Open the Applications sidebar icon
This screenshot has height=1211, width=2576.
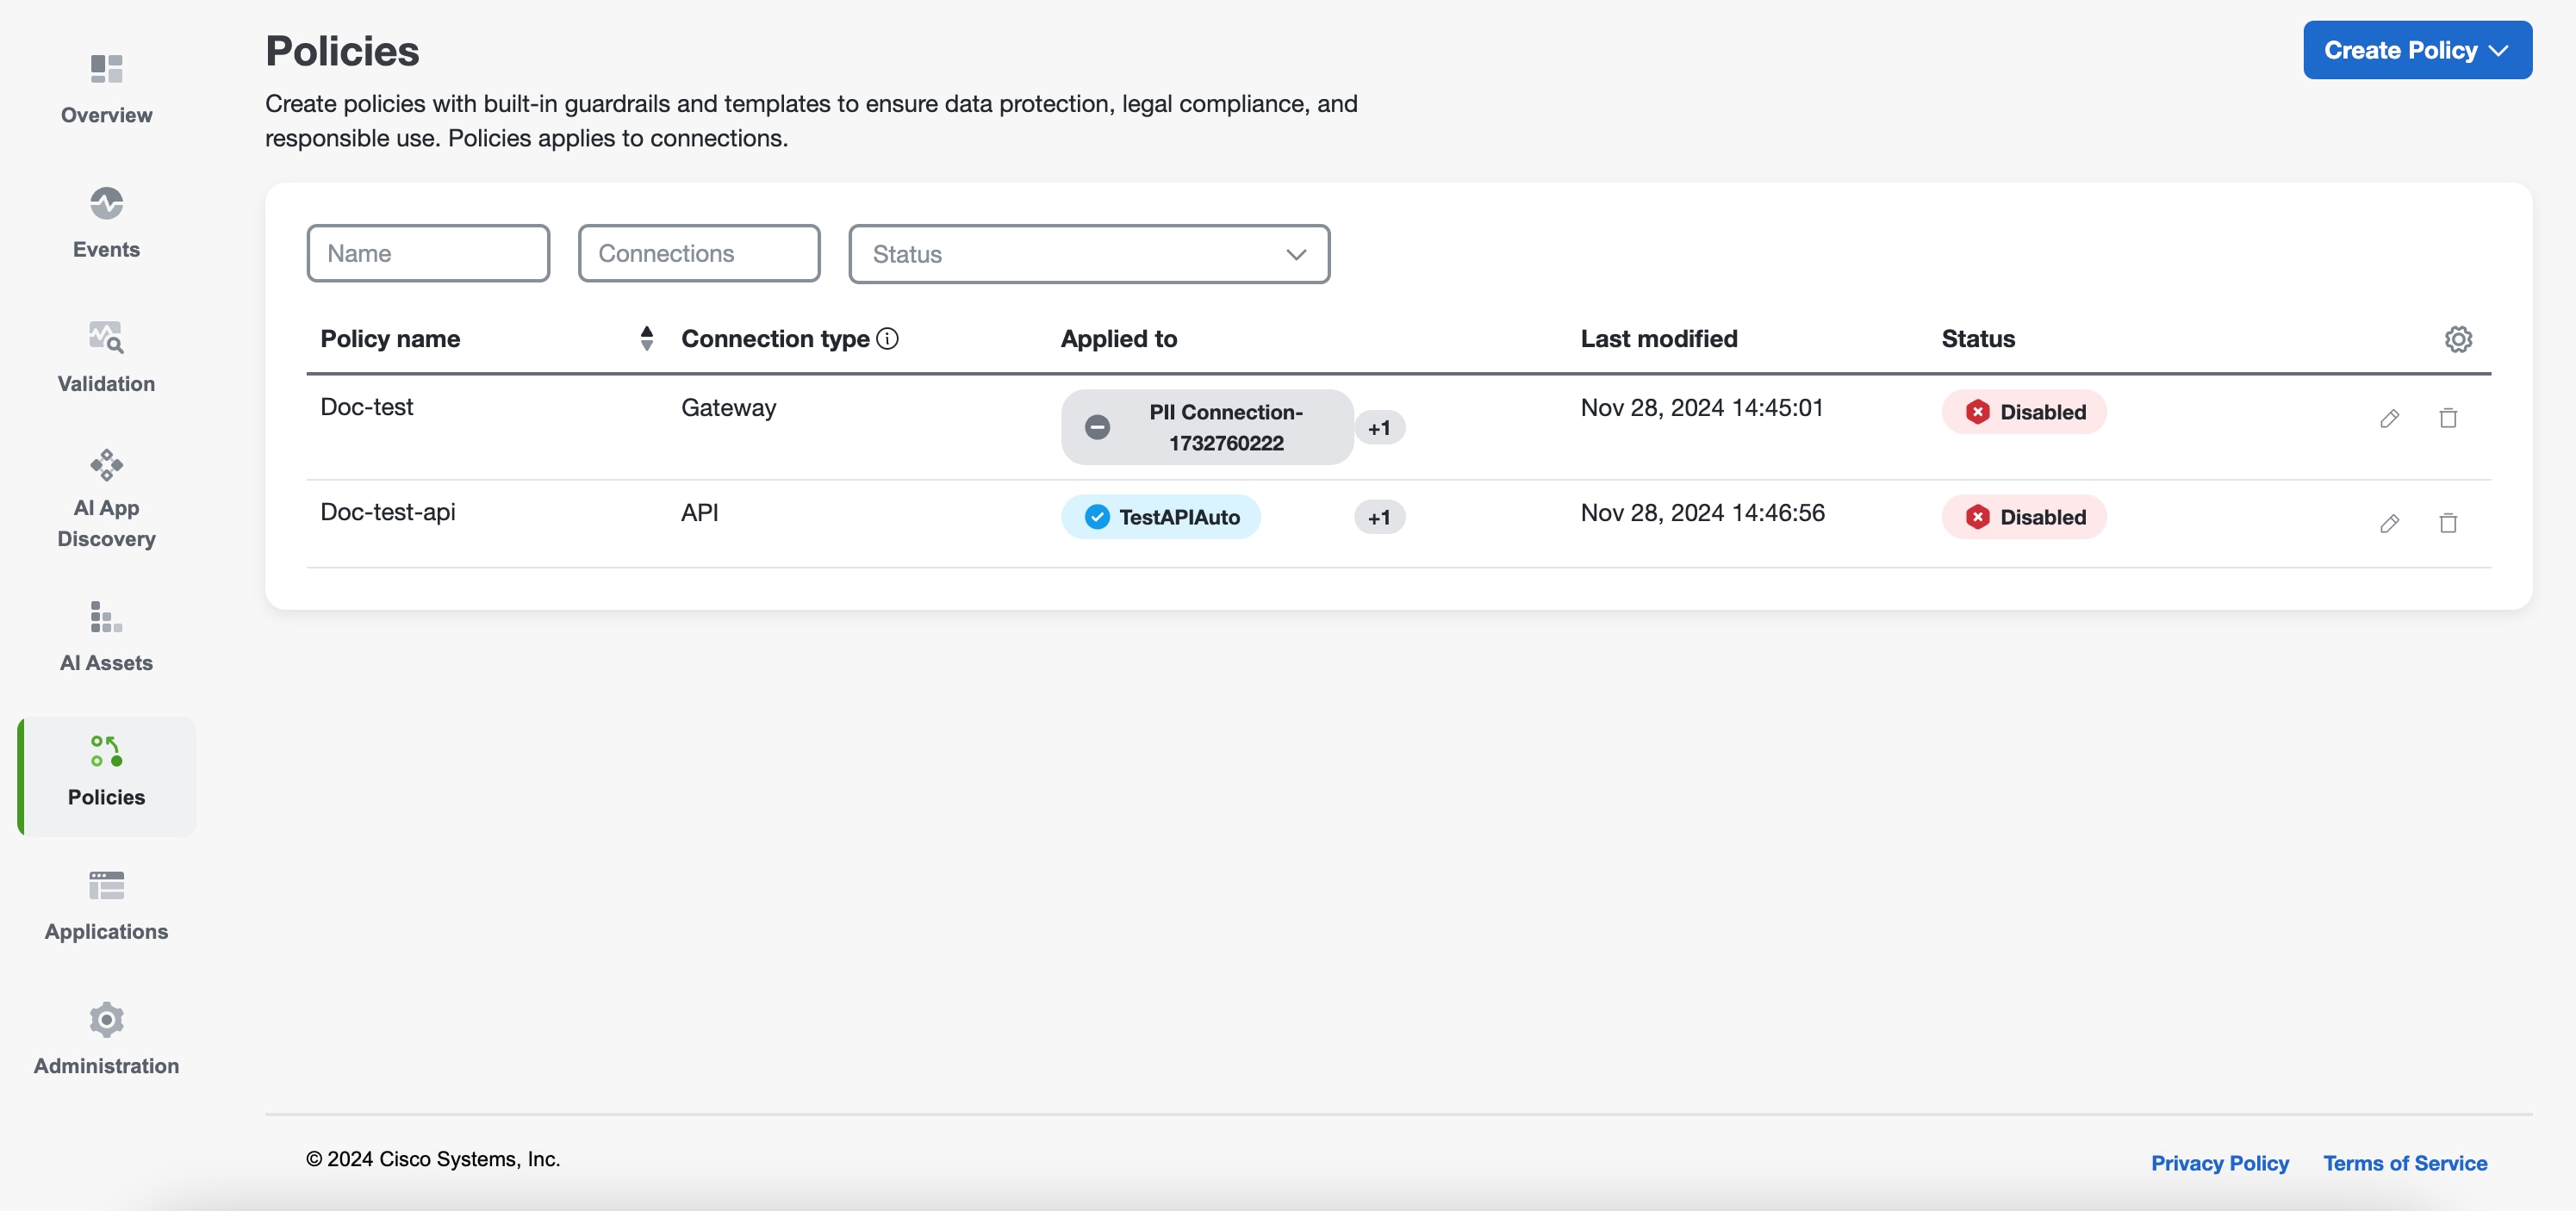106,885
